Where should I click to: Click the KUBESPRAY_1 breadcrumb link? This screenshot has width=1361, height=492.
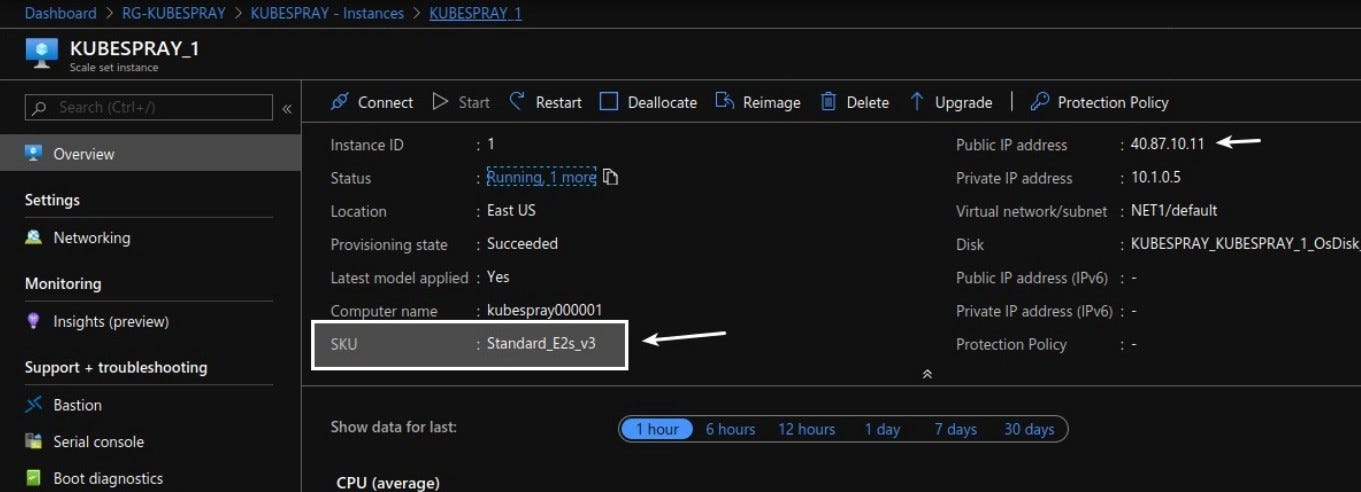tap(475, 13)
